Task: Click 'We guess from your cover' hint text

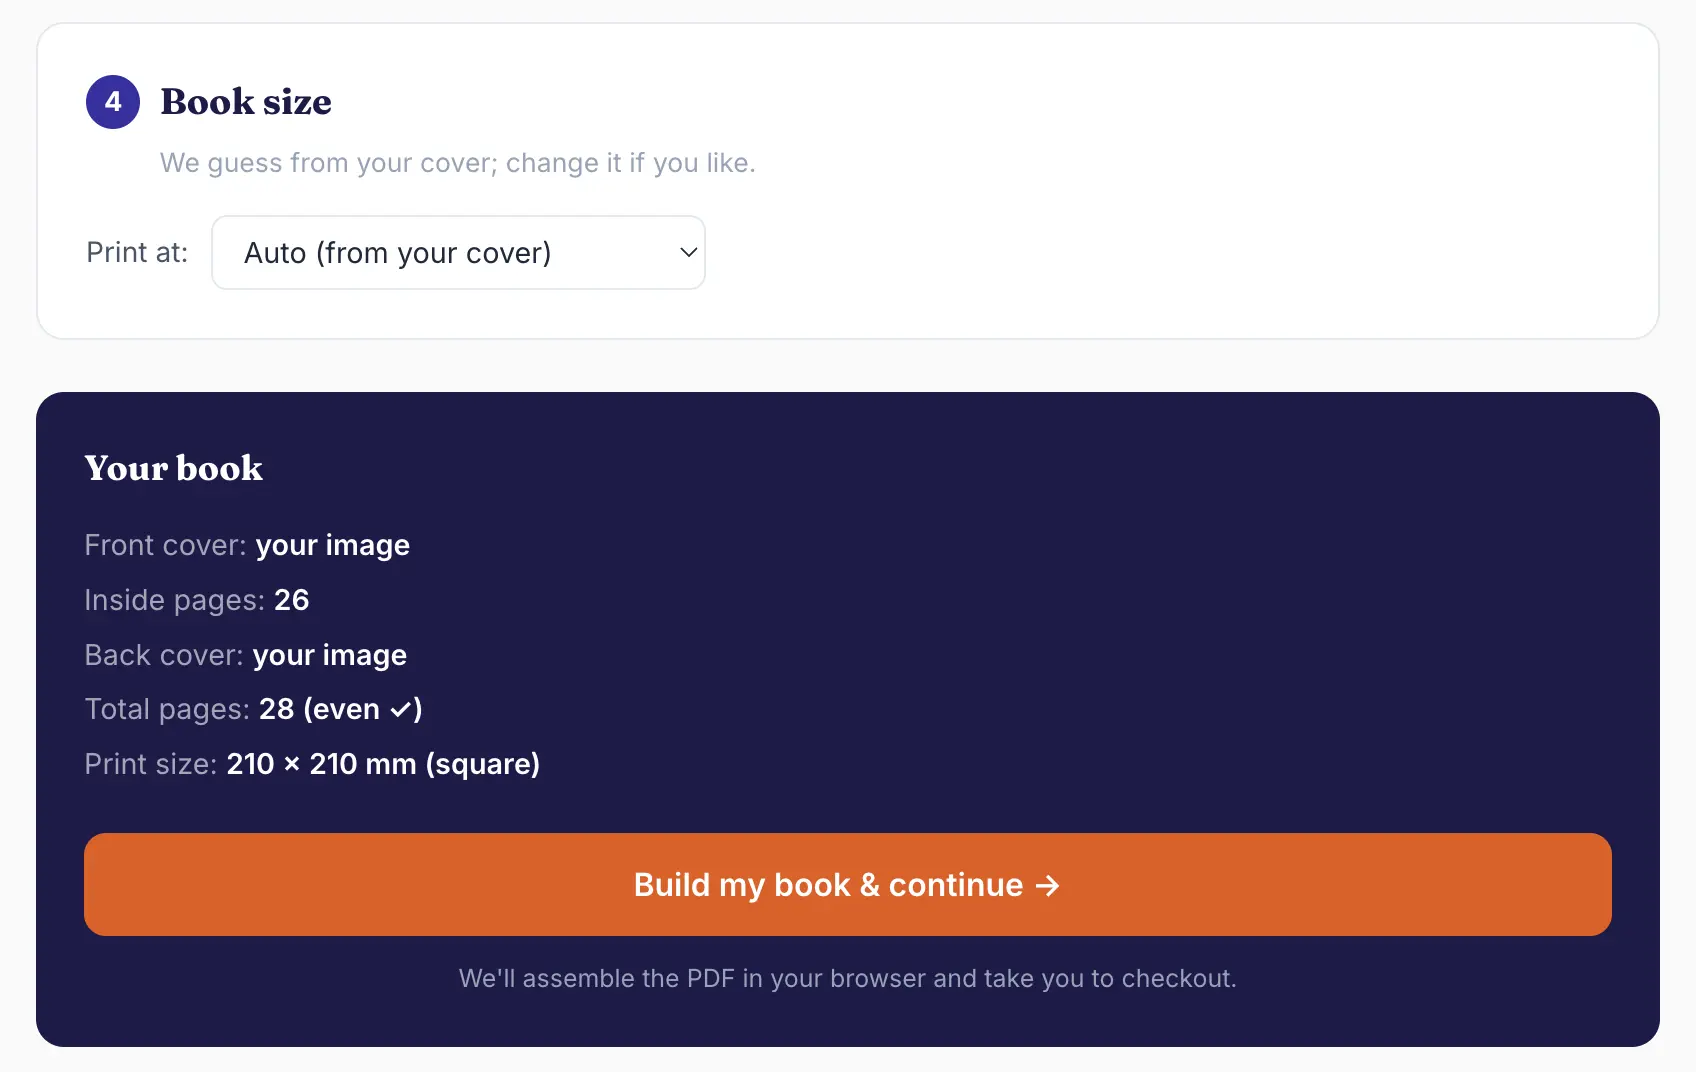Action: pyautogui.click(x=458, y=163)
